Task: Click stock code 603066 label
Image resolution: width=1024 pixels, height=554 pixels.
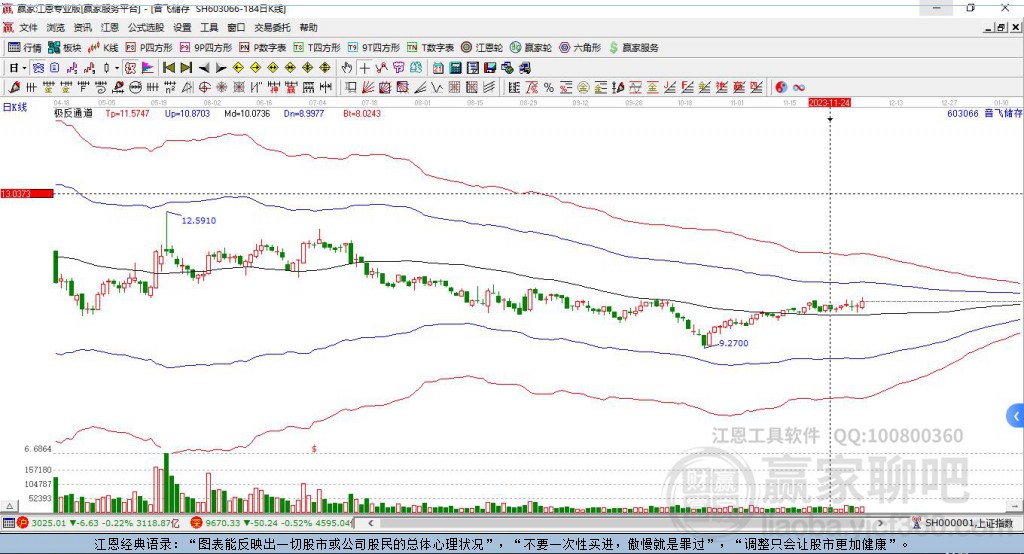Action: pyautogui.click(x=963, y=113)
